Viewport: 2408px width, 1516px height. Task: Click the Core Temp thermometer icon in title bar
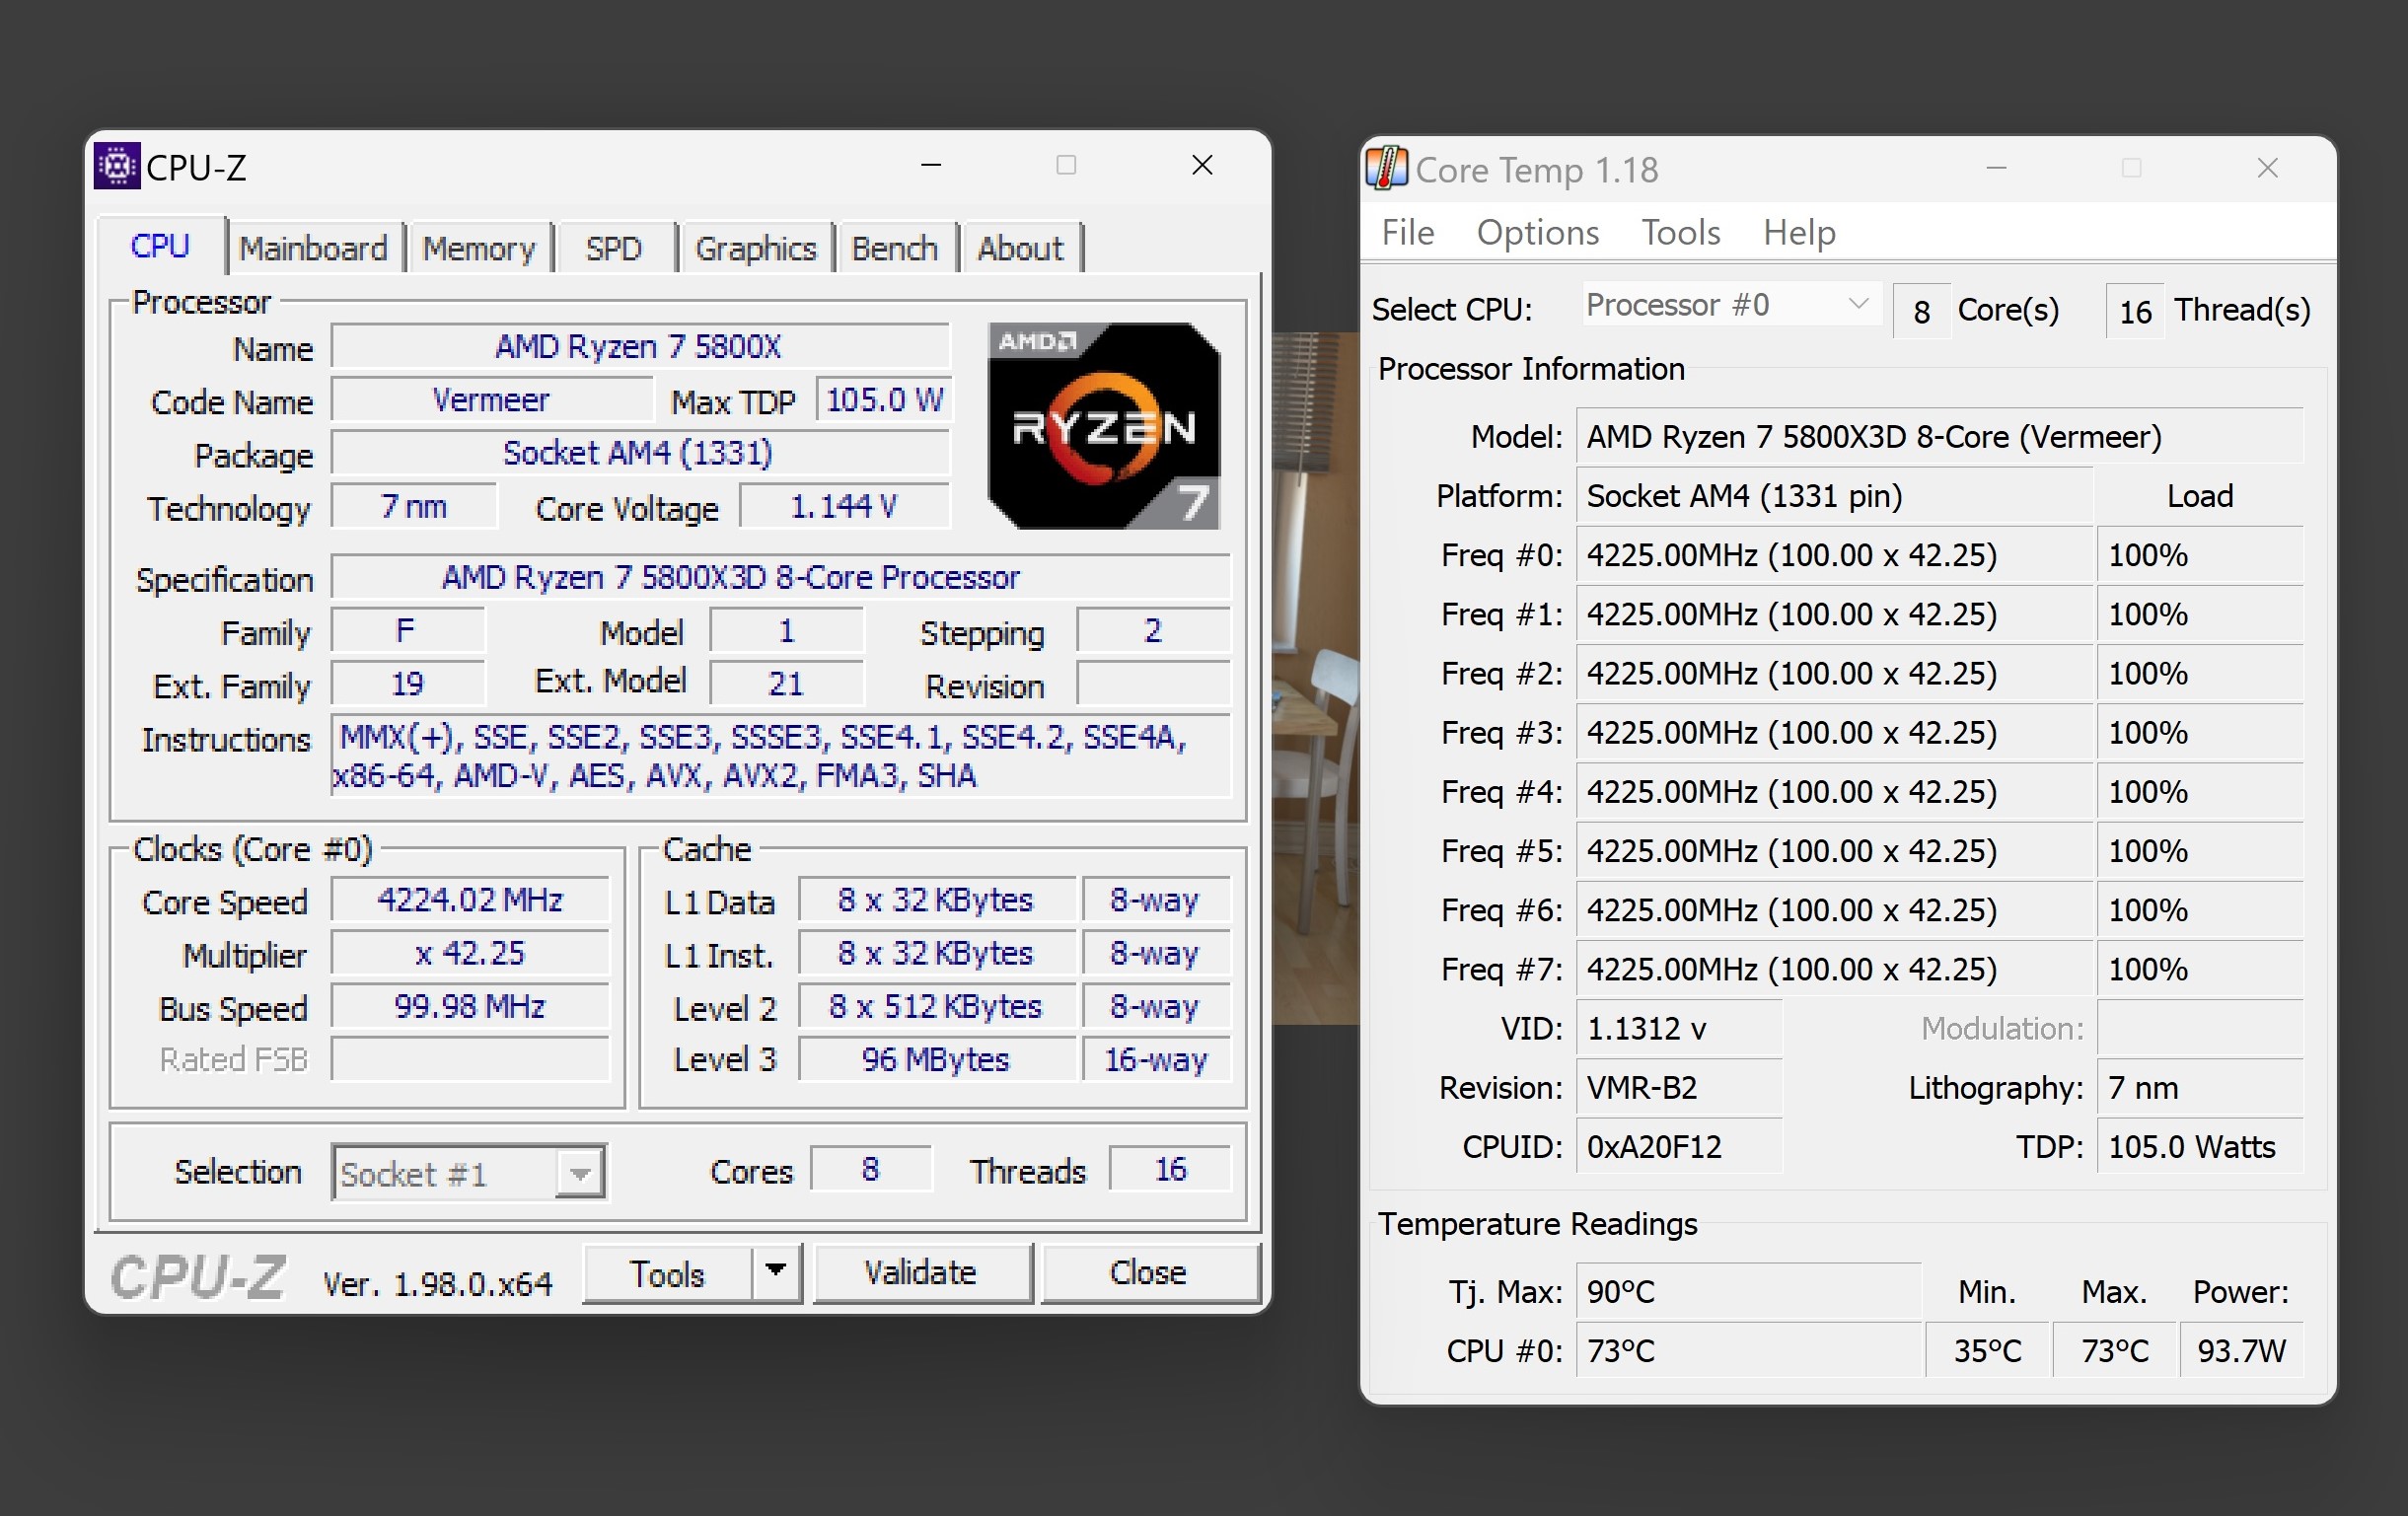pos(1387,169)
